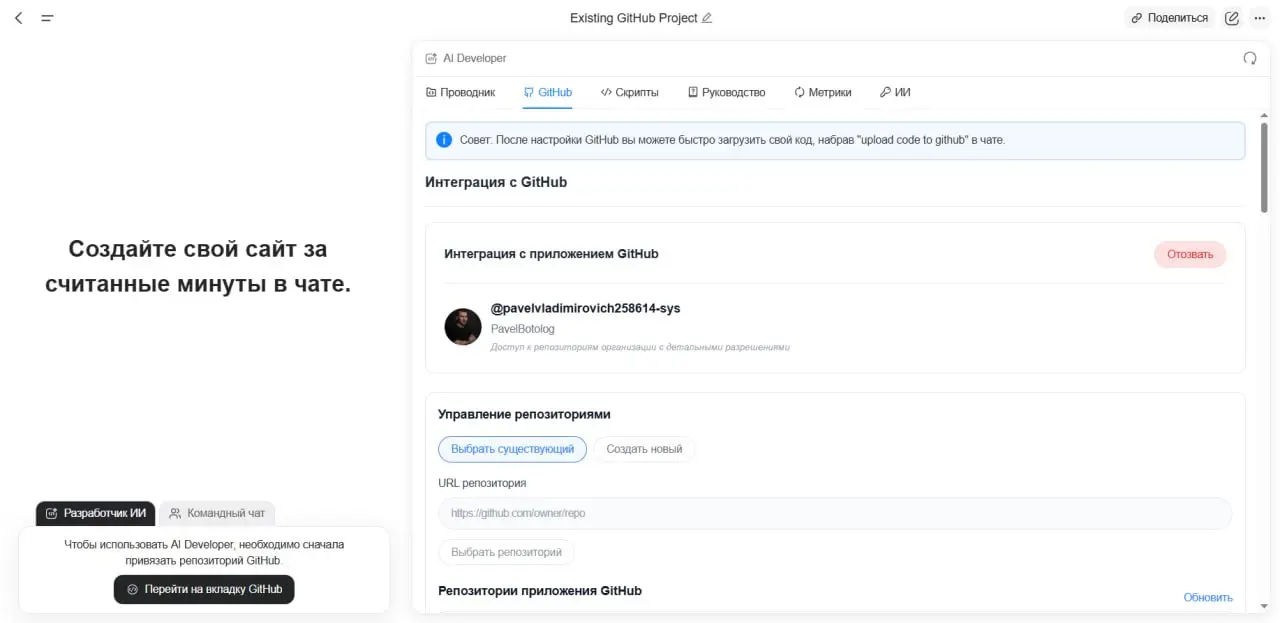Open the 'Руководство' tab
The width and height of the screenshot is (1280, 623).
tap(727, 92)
